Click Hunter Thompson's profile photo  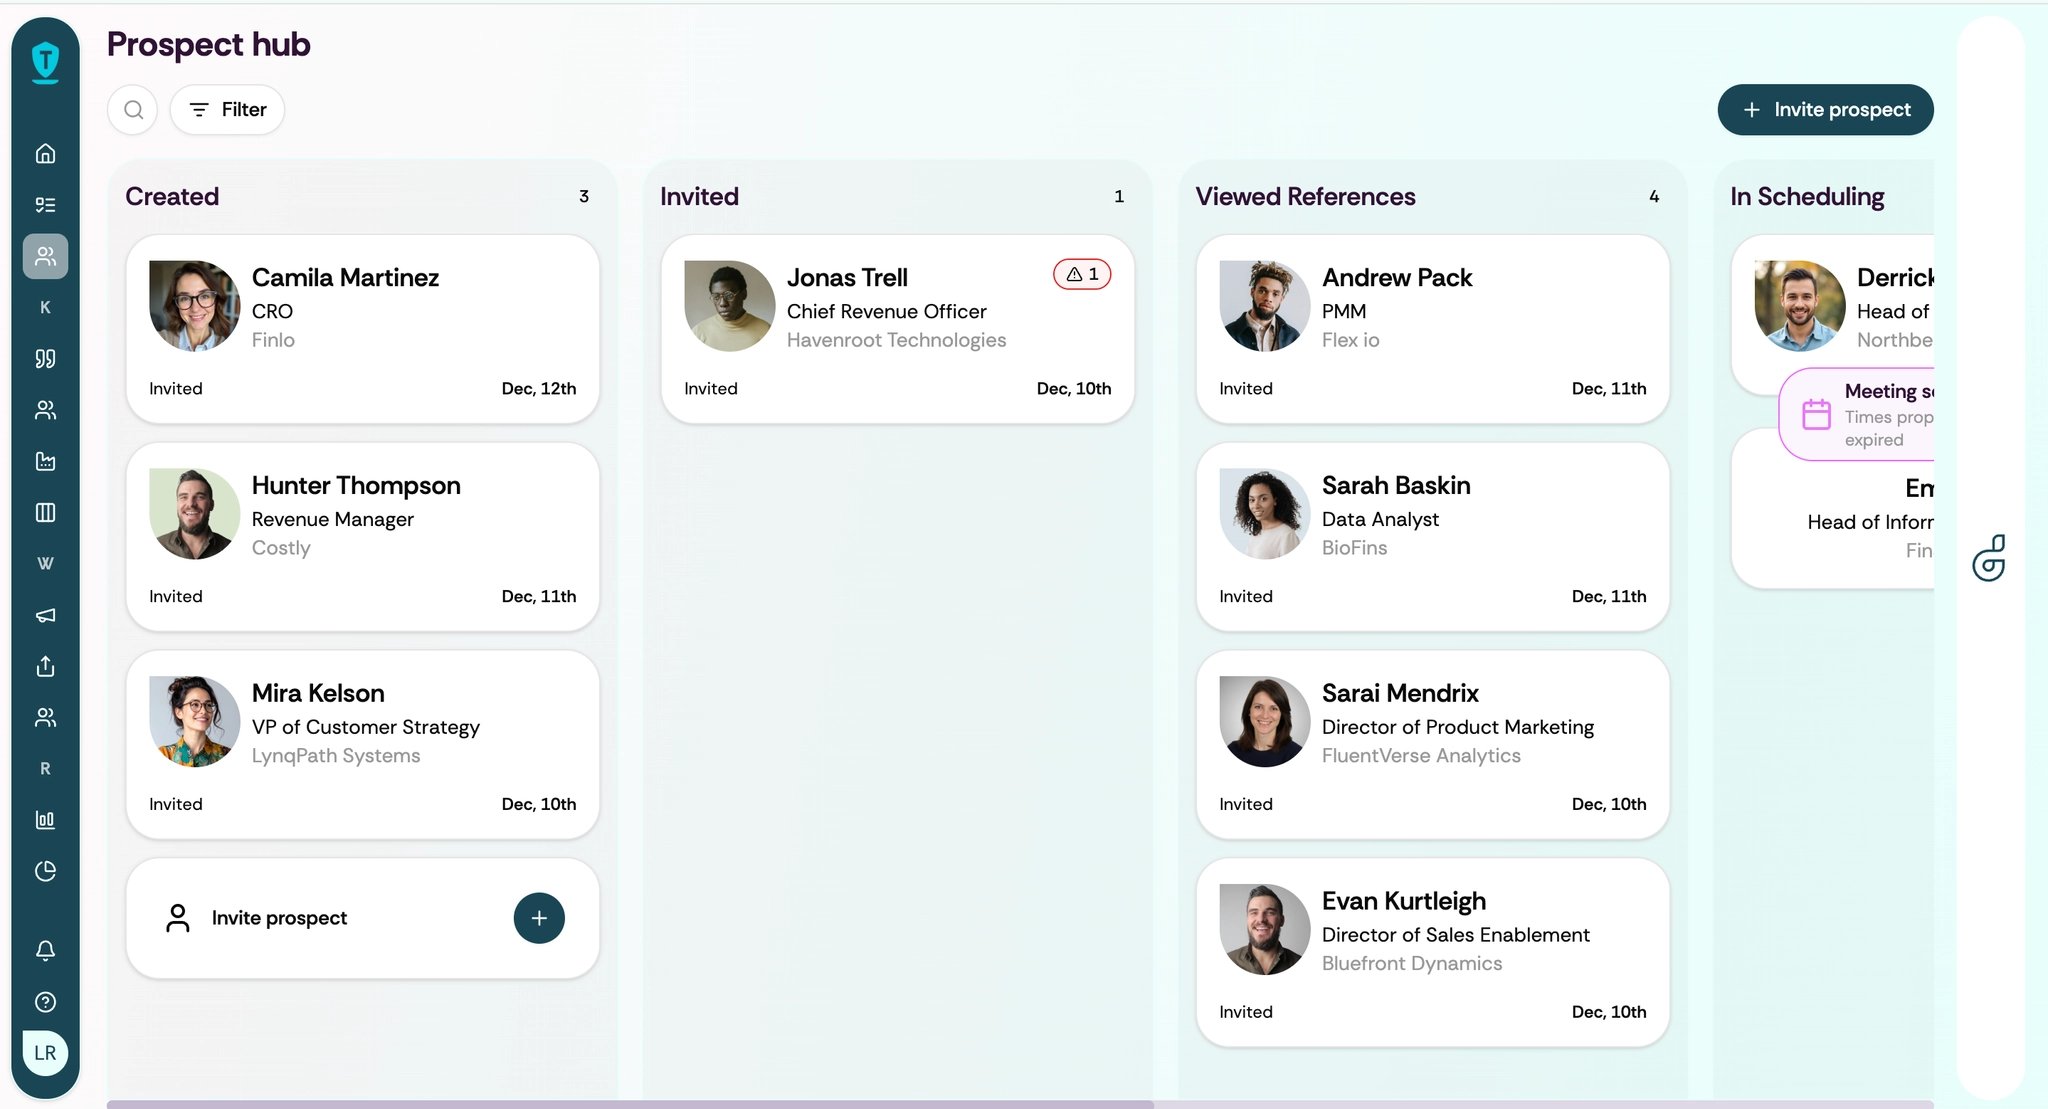pyautogui.click(x=194, y=514)
